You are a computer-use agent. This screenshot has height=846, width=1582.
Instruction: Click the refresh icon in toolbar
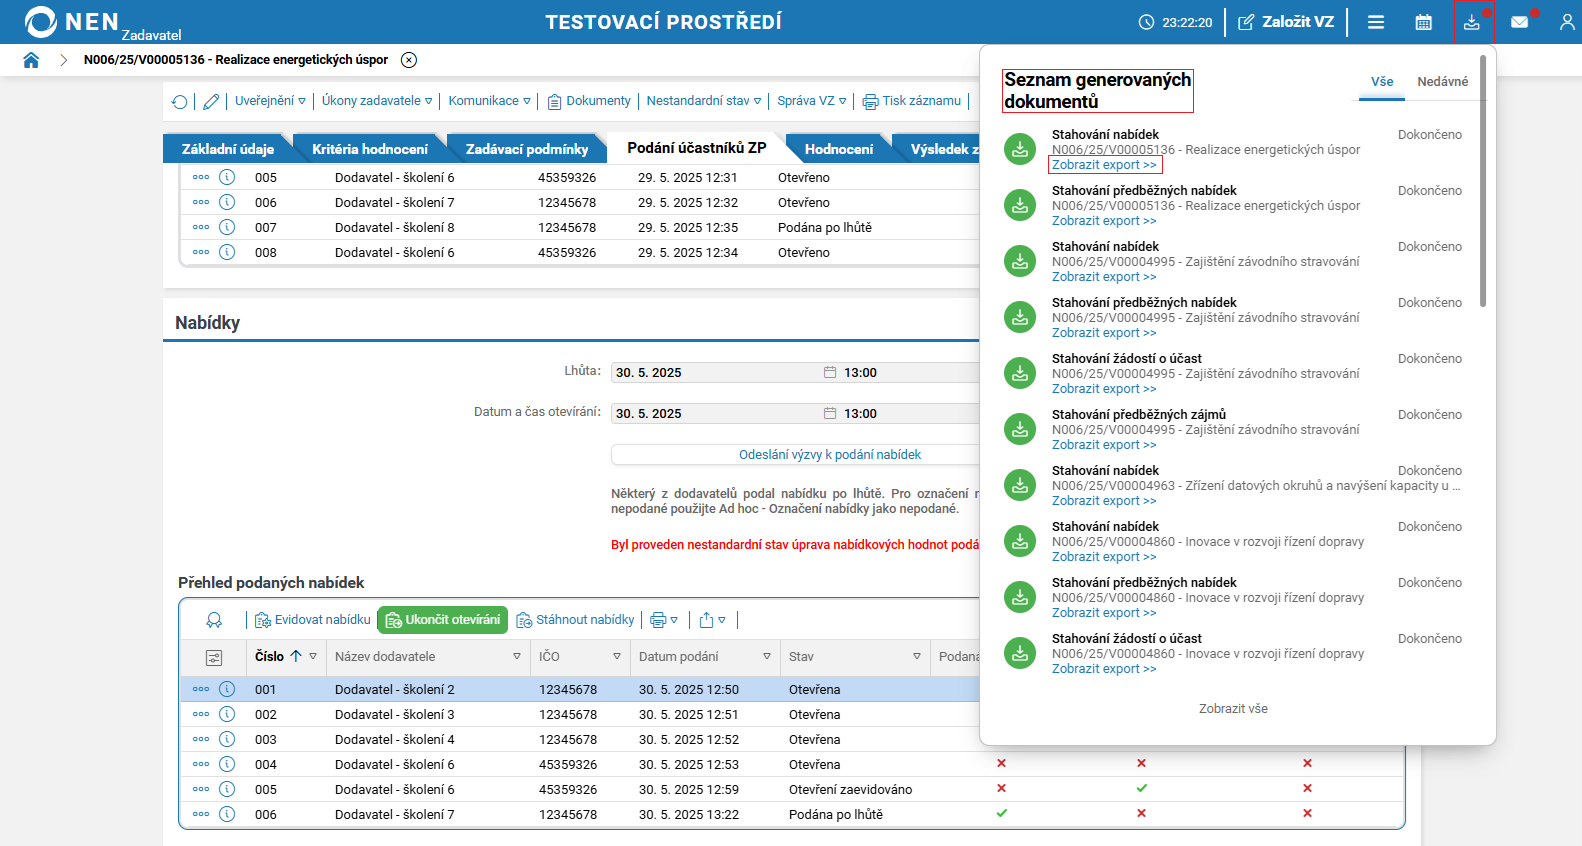click(180, 102)
